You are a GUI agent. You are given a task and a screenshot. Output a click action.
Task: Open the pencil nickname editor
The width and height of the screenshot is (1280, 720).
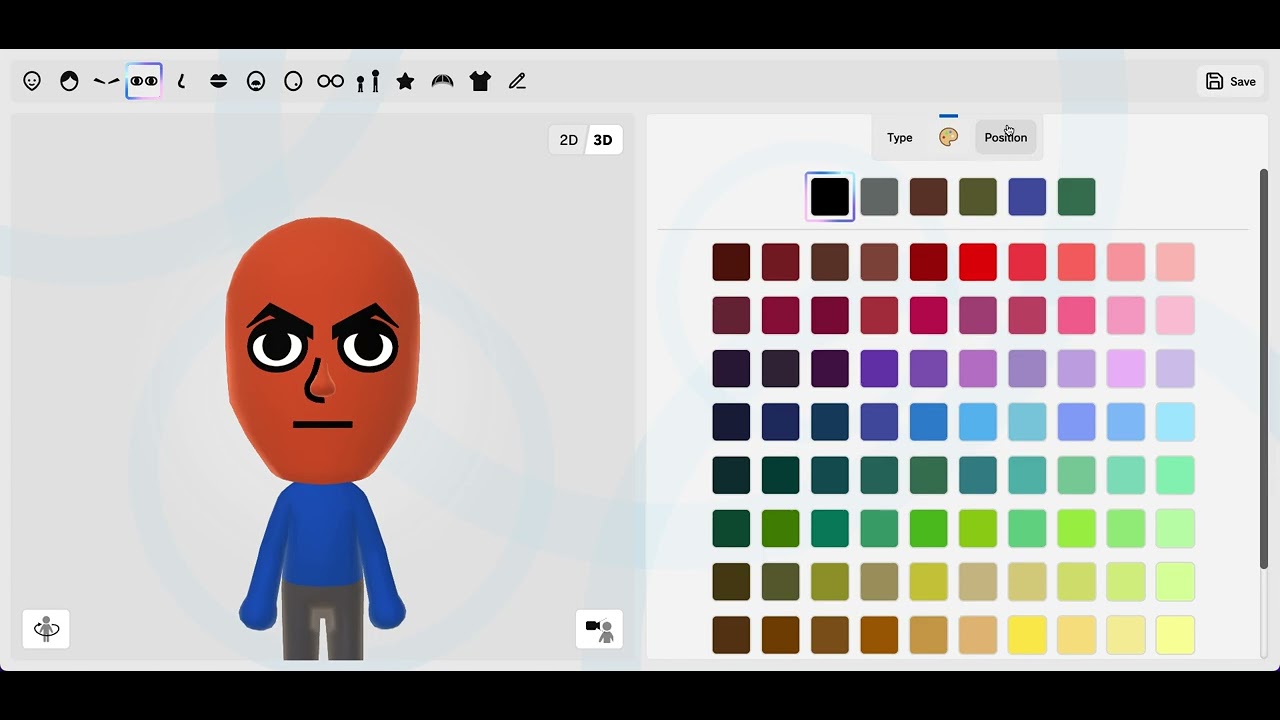pos(517,81)
